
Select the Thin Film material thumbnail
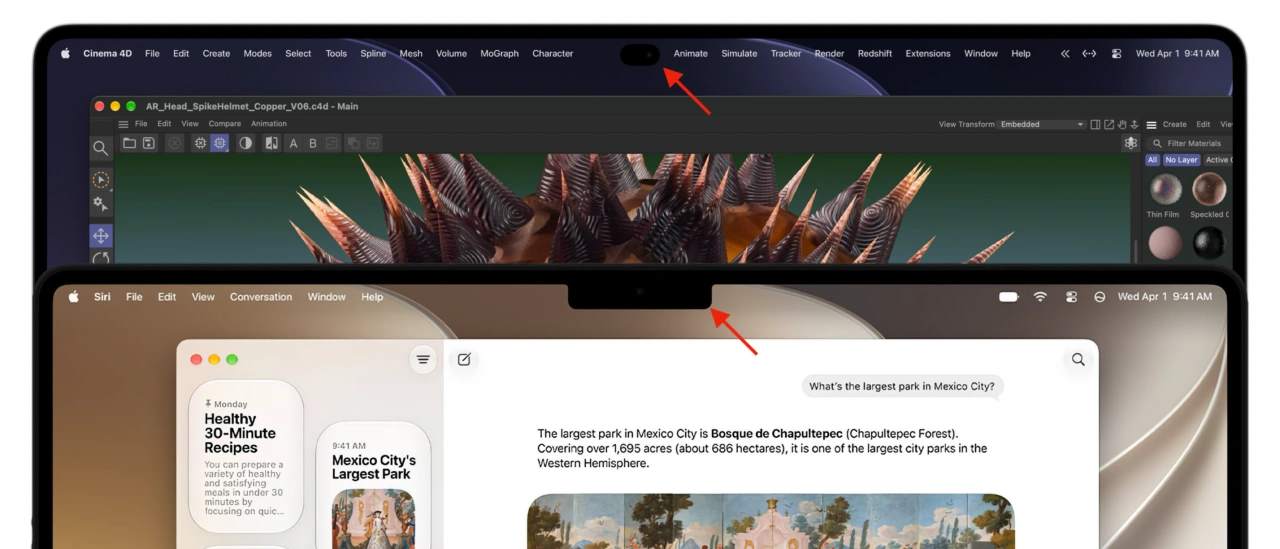pyautogui.click(x=1164, y=190)
